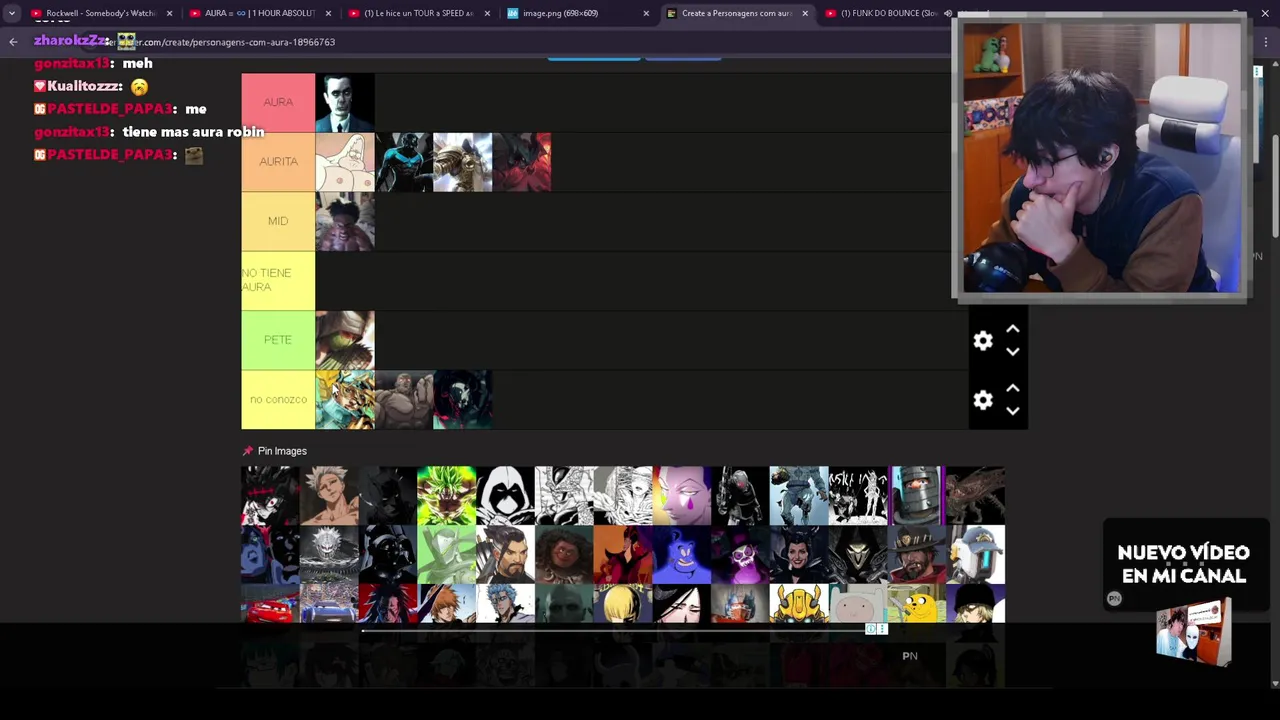1280x720 pixels.
Task: Pick the Jafar image
Action: pos(623,554)
